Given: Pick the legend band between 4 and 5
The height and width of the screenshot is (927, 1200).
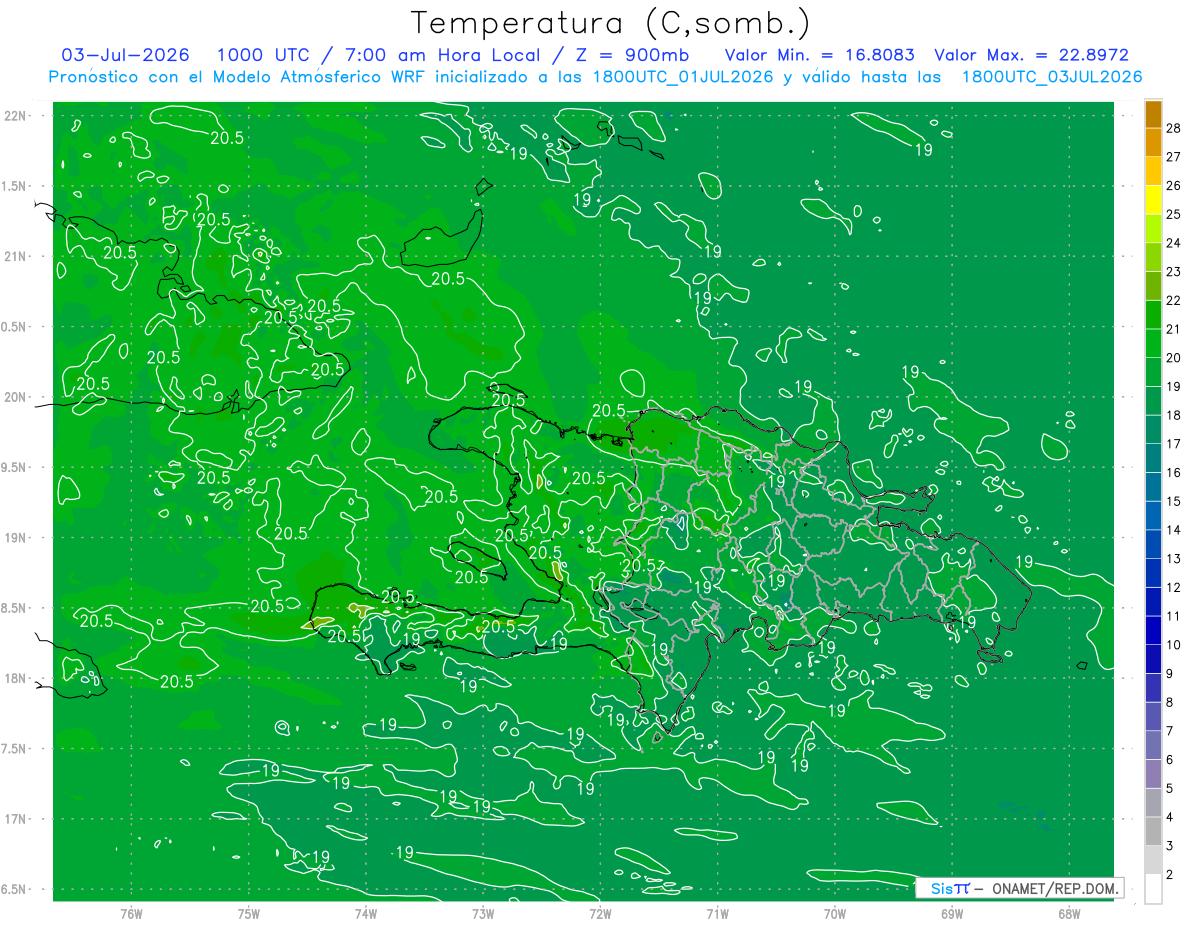Looking at the screenshot, I should click(x=1153, y=802).
